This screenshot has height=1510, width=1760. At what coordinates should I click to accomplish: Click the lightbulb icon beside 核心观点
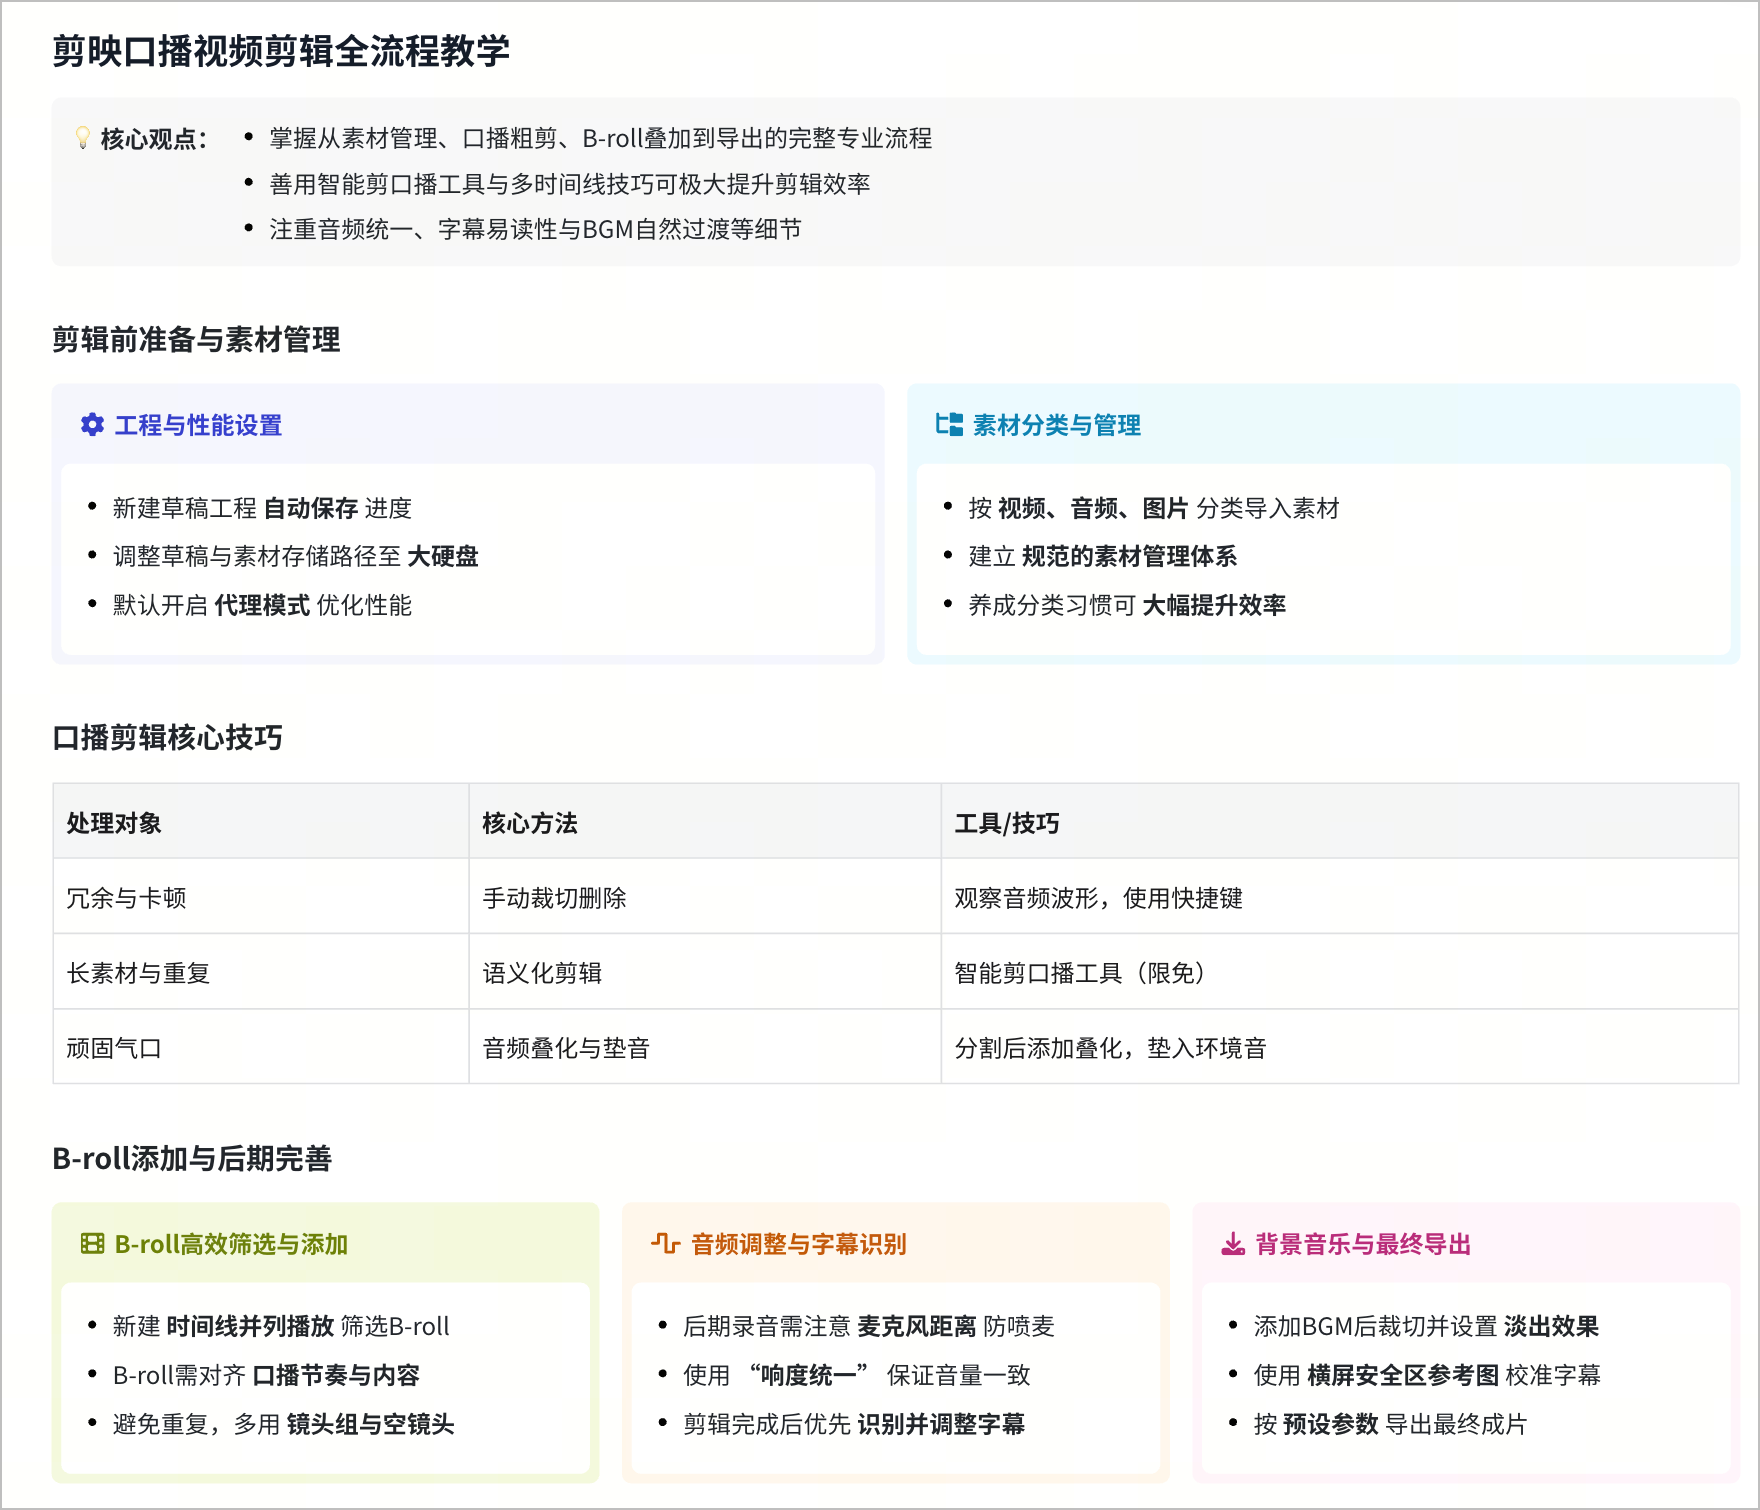(x=83, y=138)
